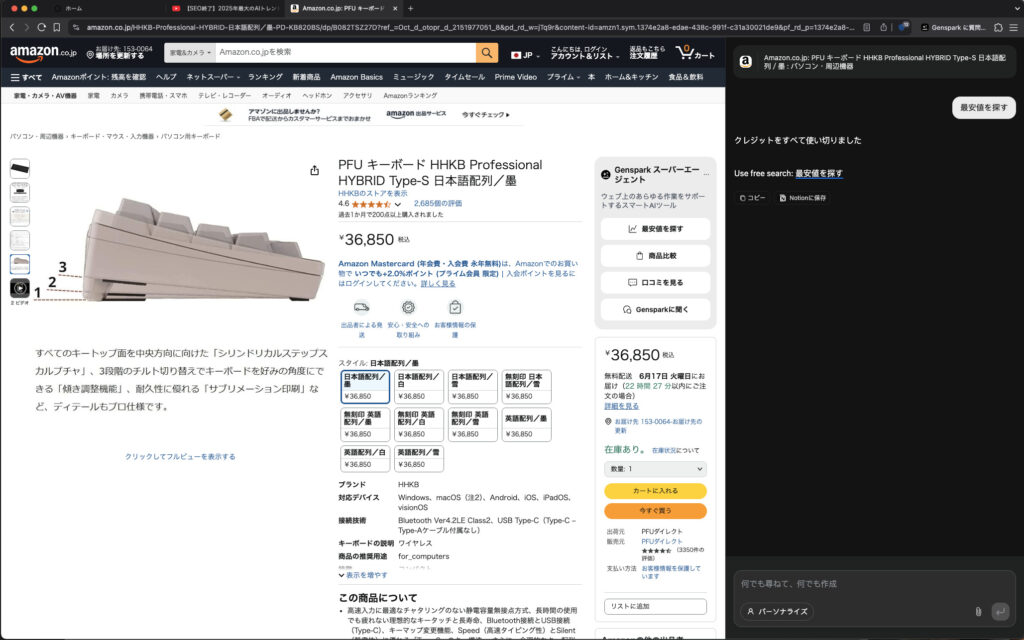
Task: Click the browser forward arrow
Action: [x=26, y=27]
